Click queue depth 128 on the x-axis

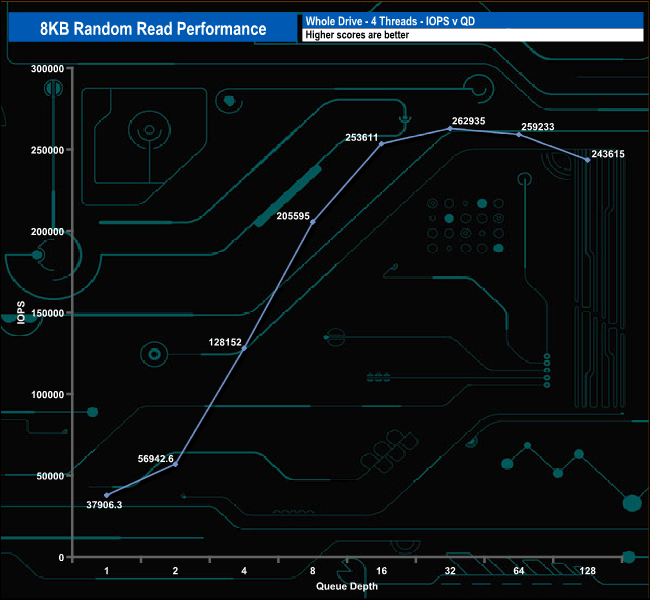click(x=587, y=570)
